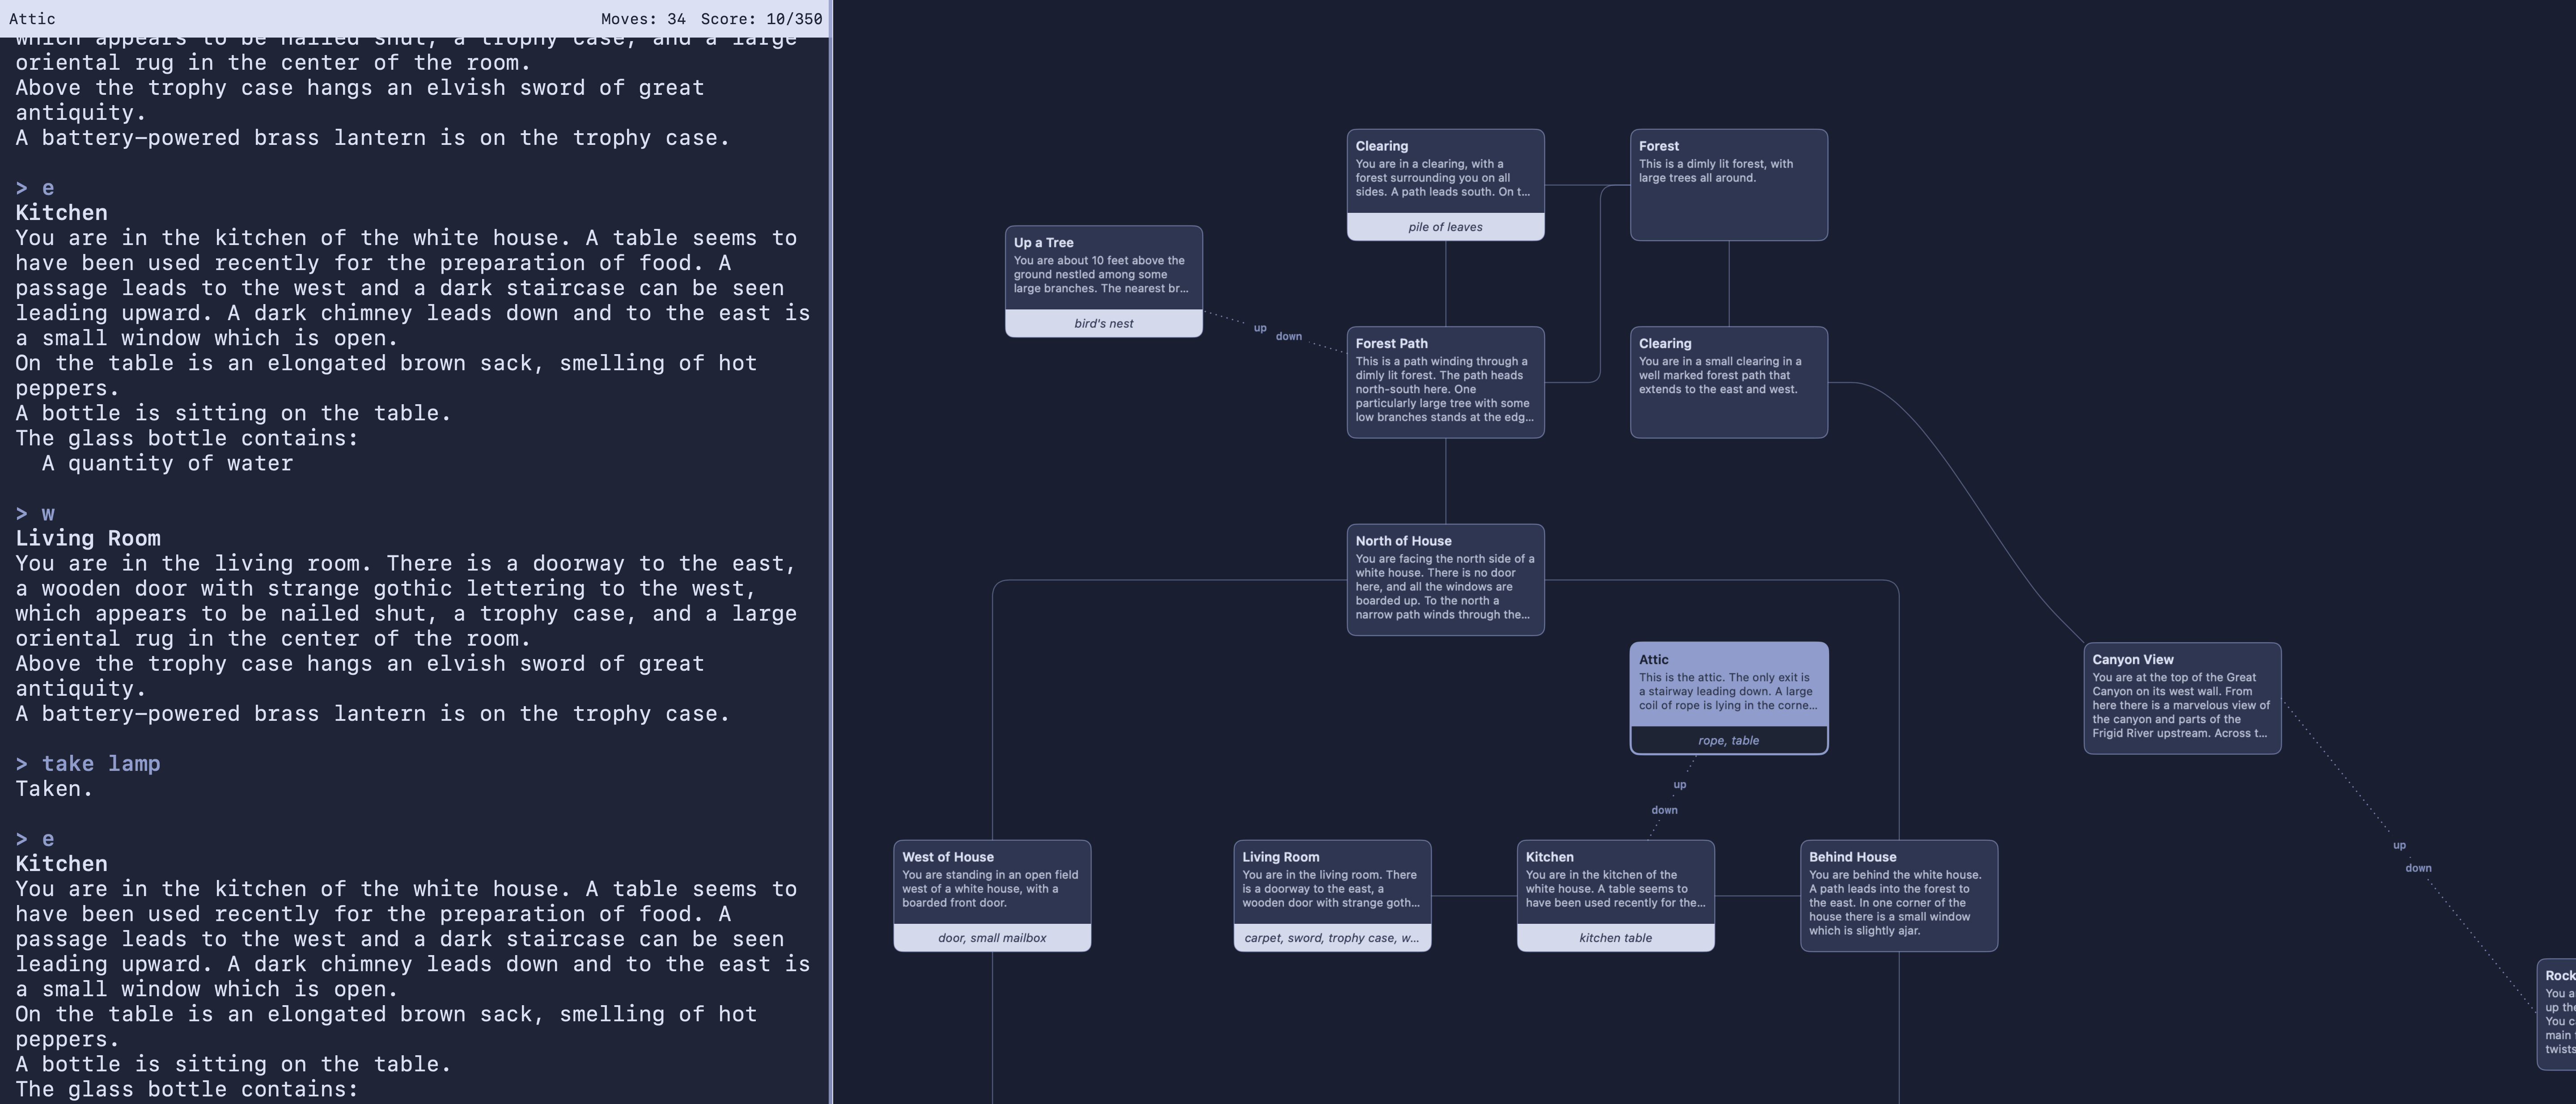Screen dimensions: 2576x1104
Task: Click the Behind House map node
Action: point(1899,895)
